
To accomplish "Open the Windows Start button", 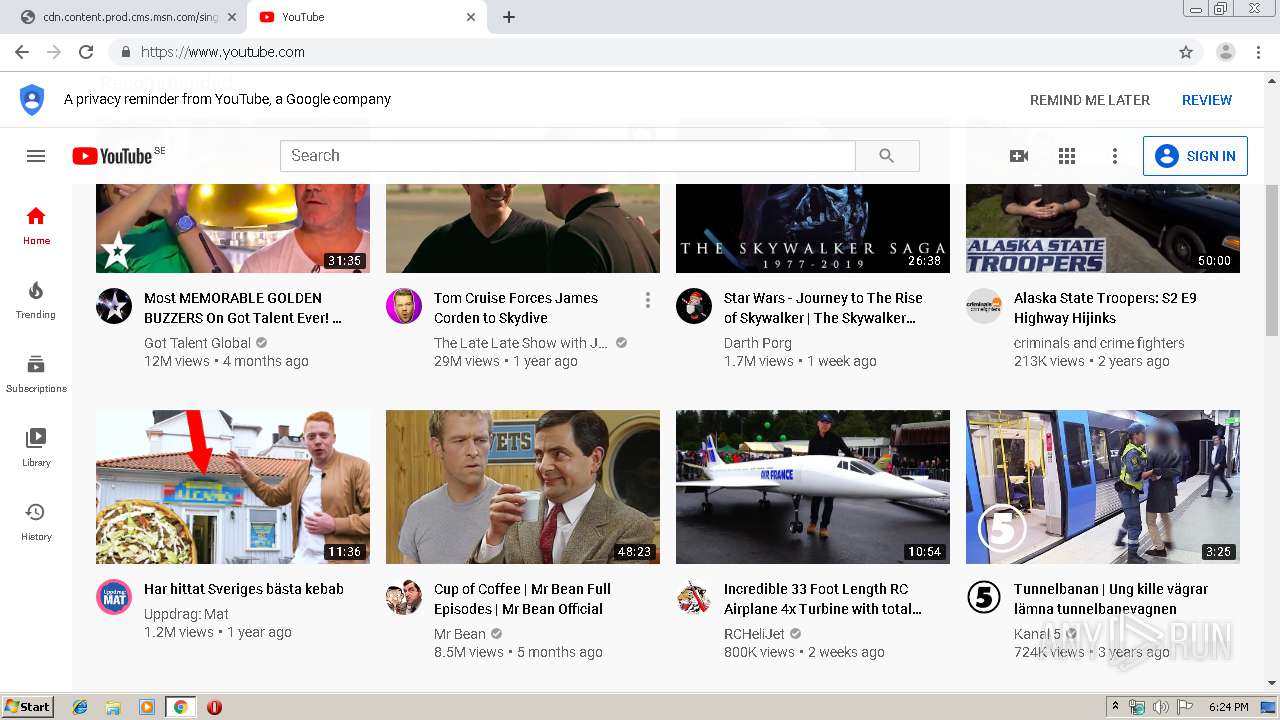I will [x=28, y=707].
